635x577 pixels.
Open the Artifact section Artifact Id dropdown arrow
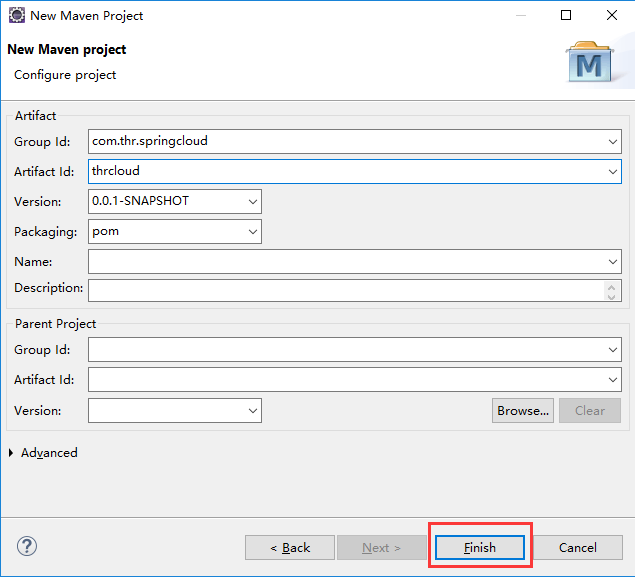click(x=612, y=172)
